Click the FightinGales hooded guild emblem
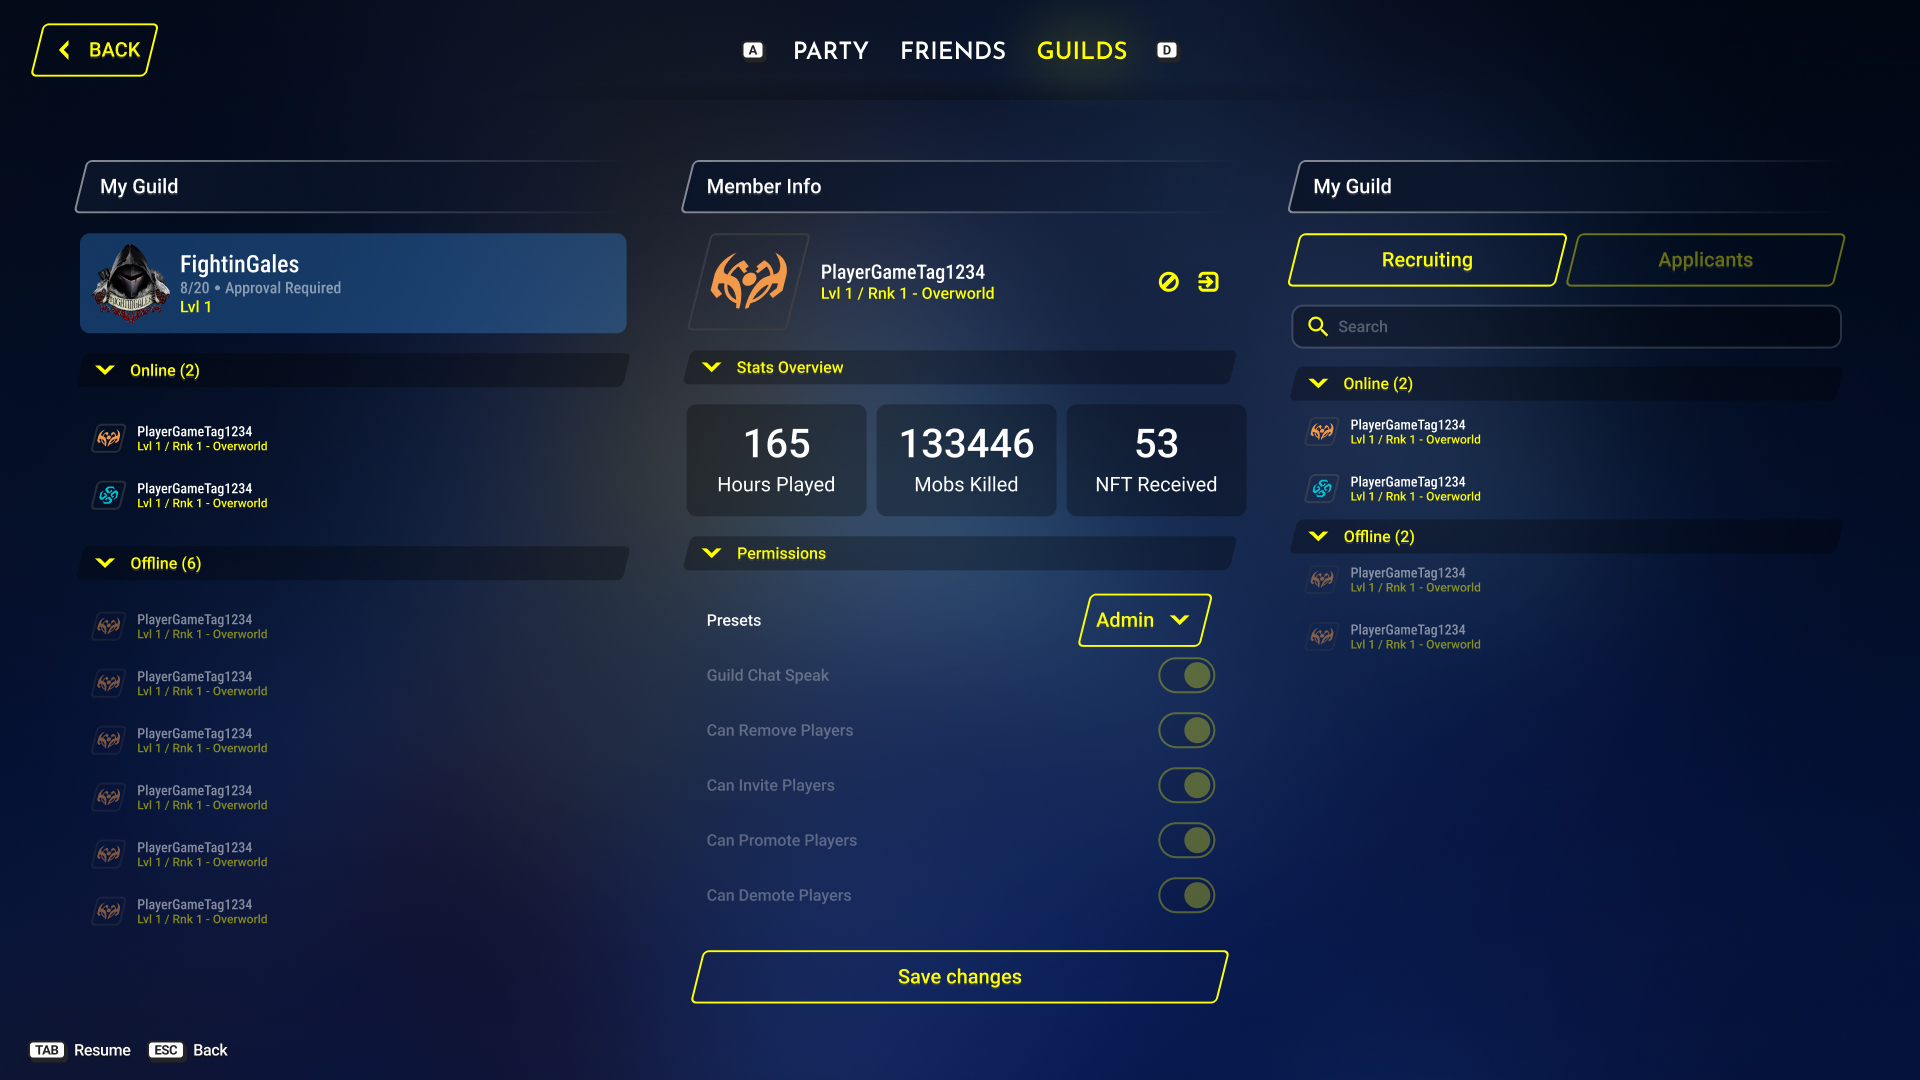The width and height of the screenshot is (1920, 1080). tap(131, 283)
